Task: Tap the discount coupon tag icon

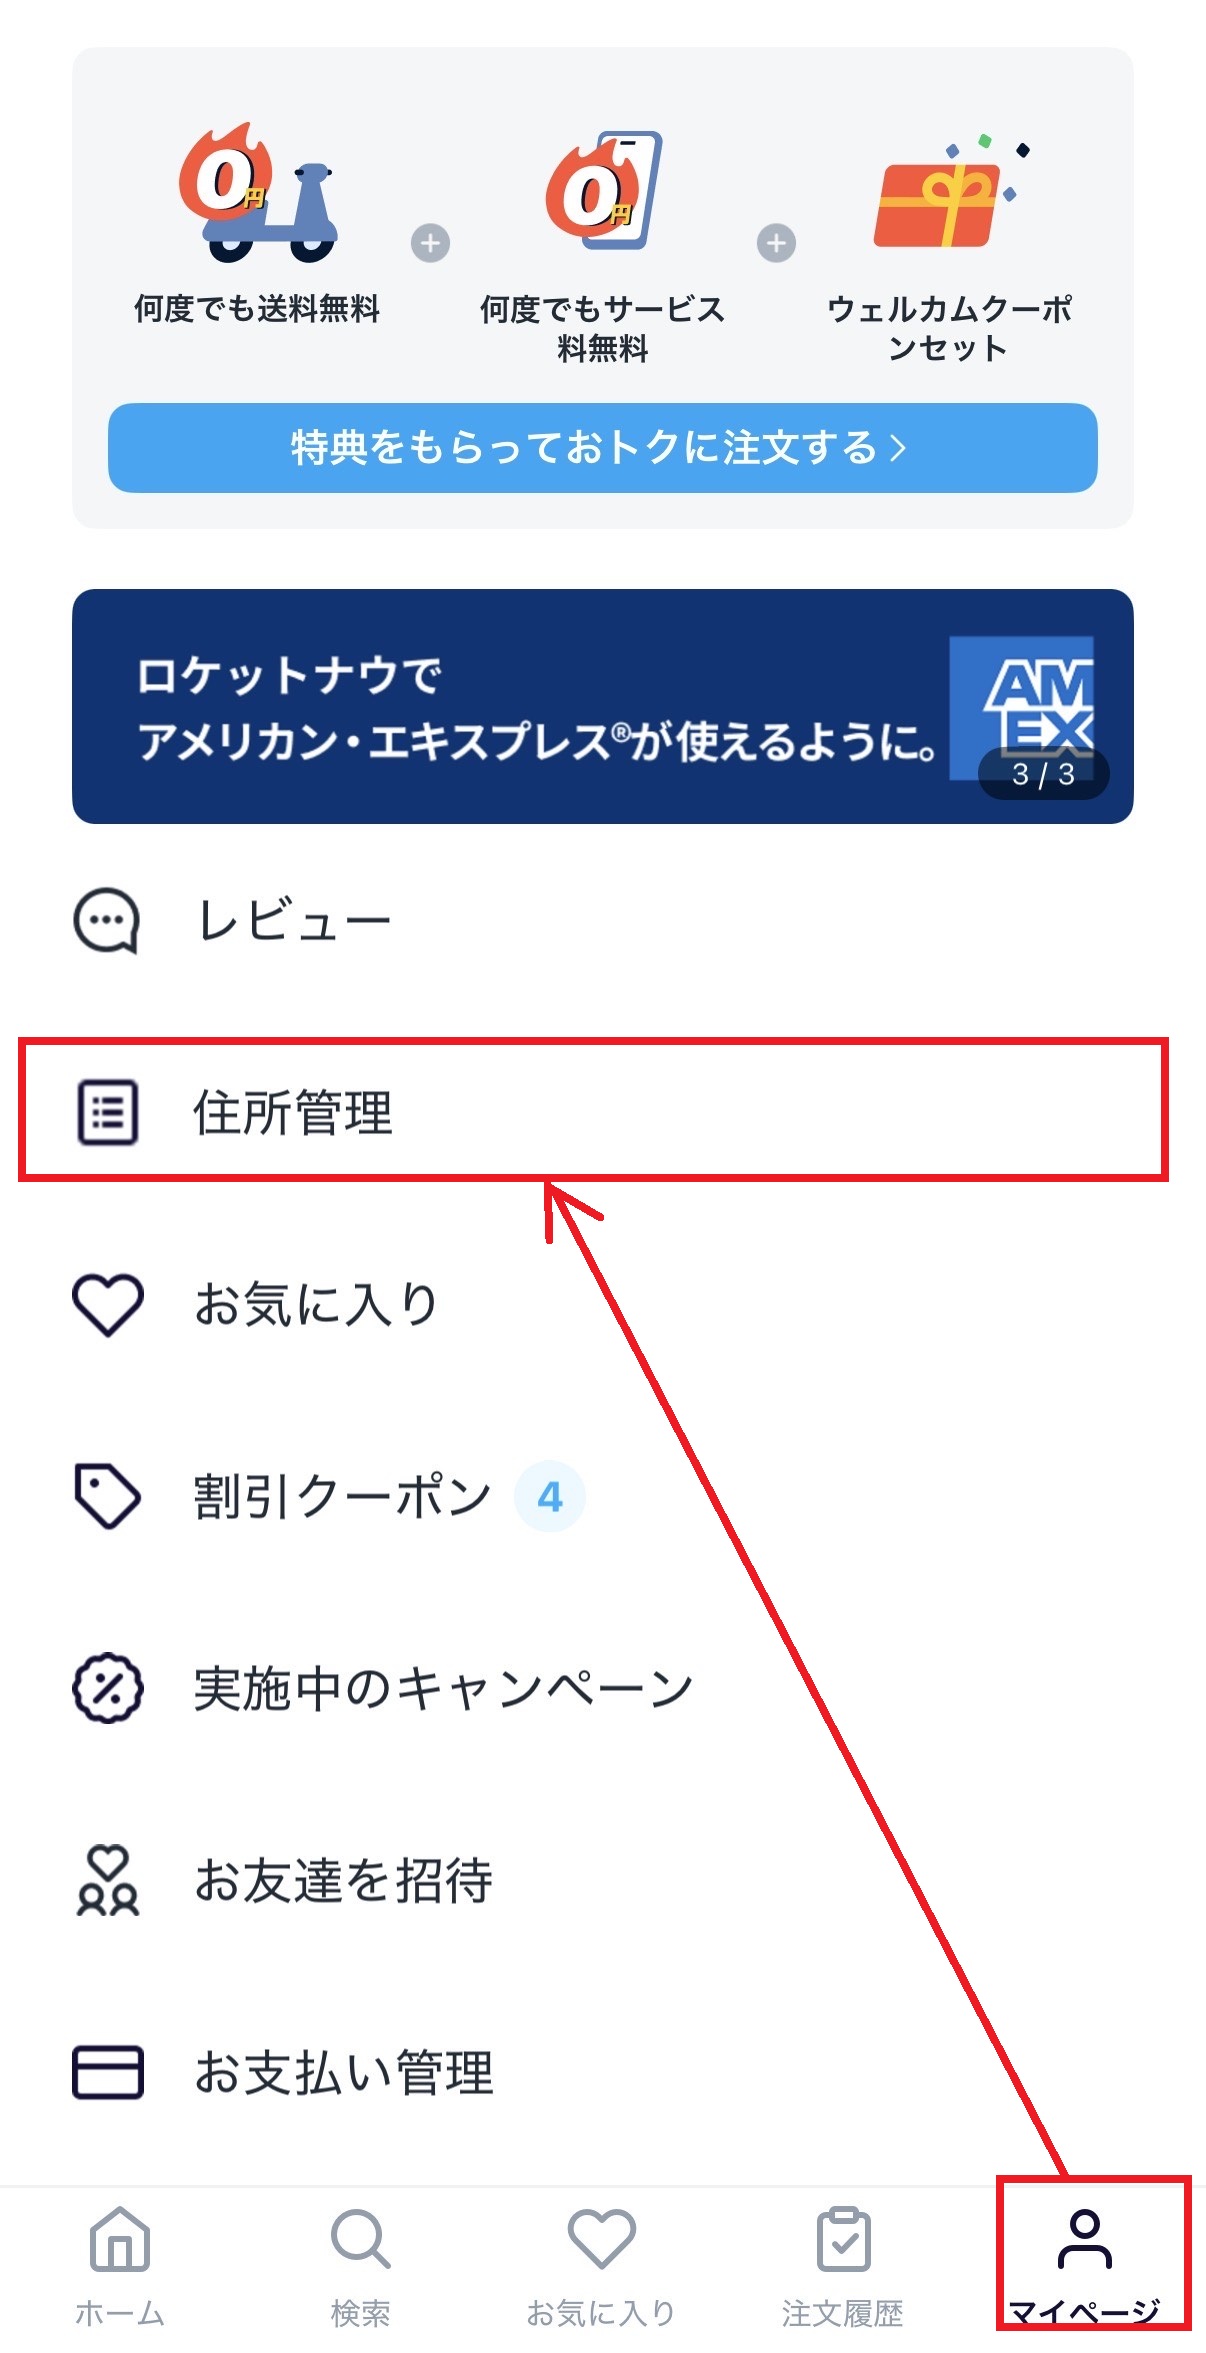Action: 107,1496
